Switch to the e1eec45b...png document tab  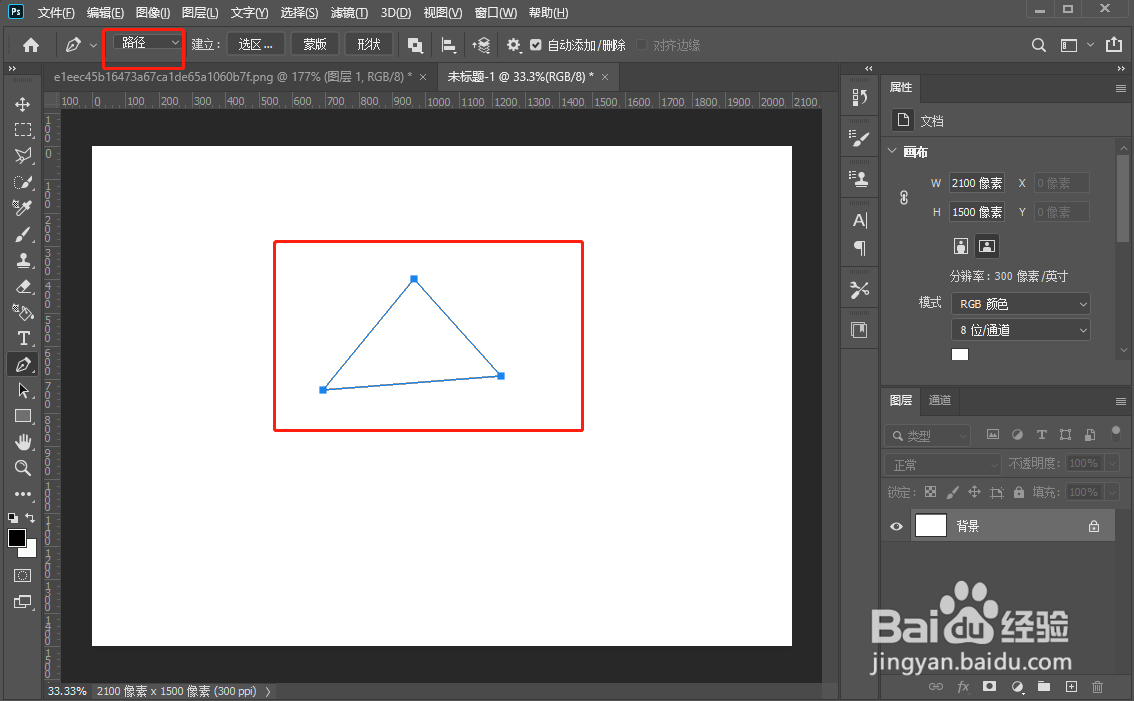click(232, 77)
